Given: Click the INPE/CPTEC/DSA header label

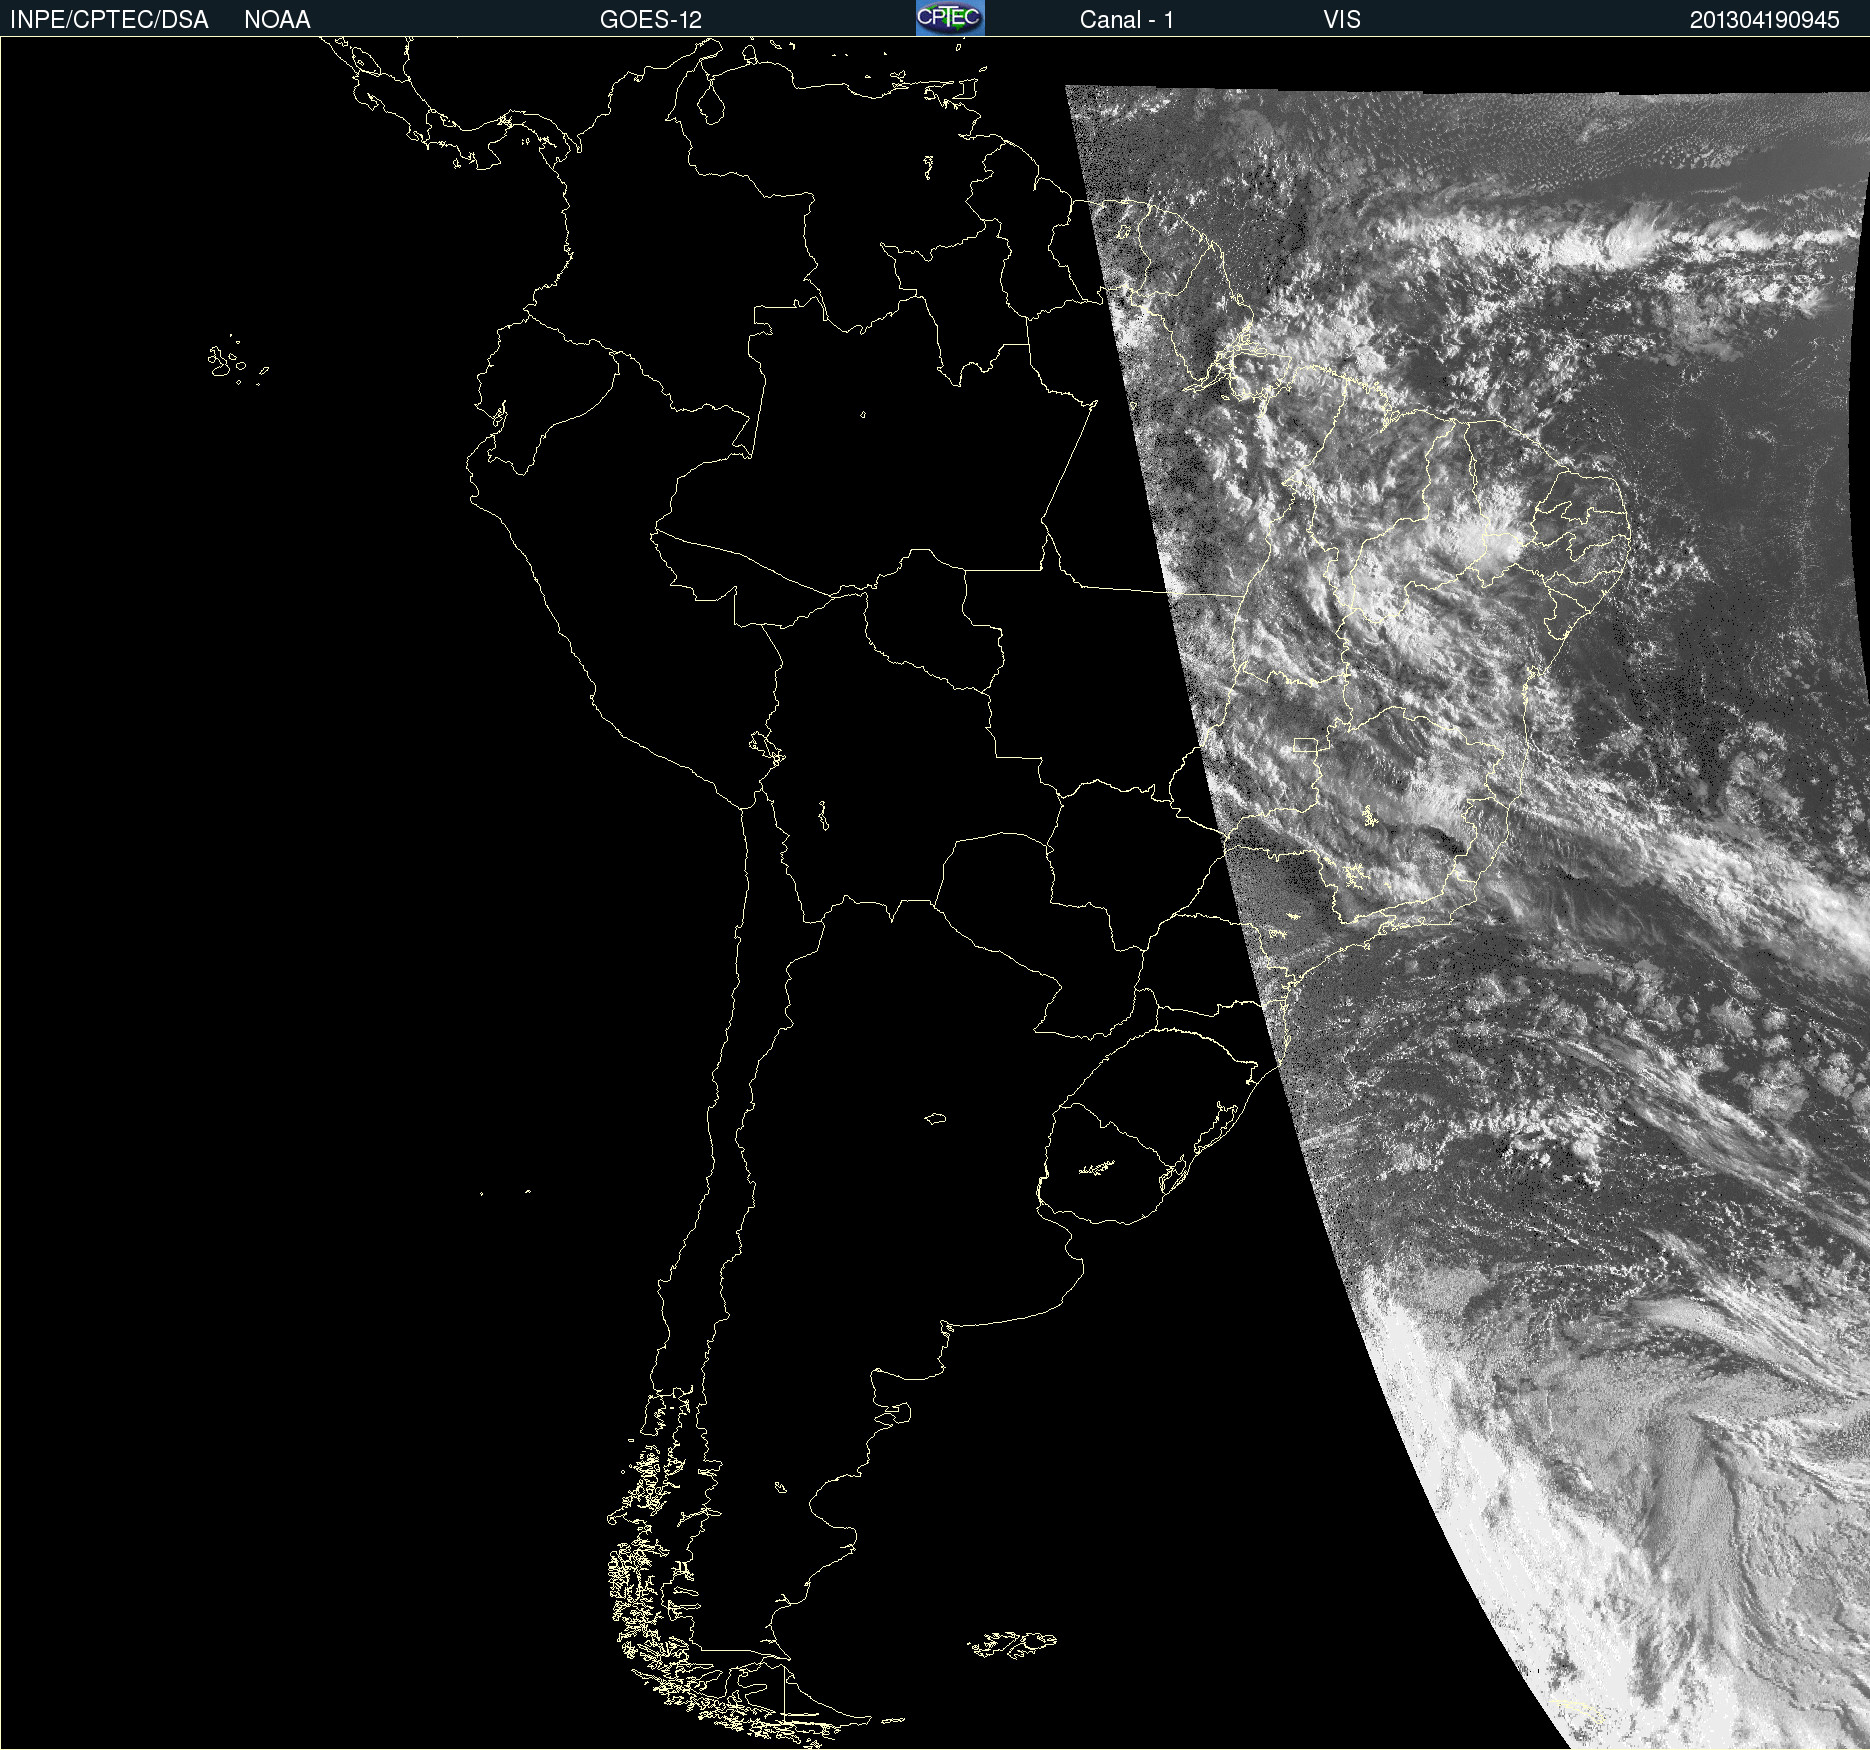Looking at the screenshot, I should pyautogui.click(x=109, y=20).
